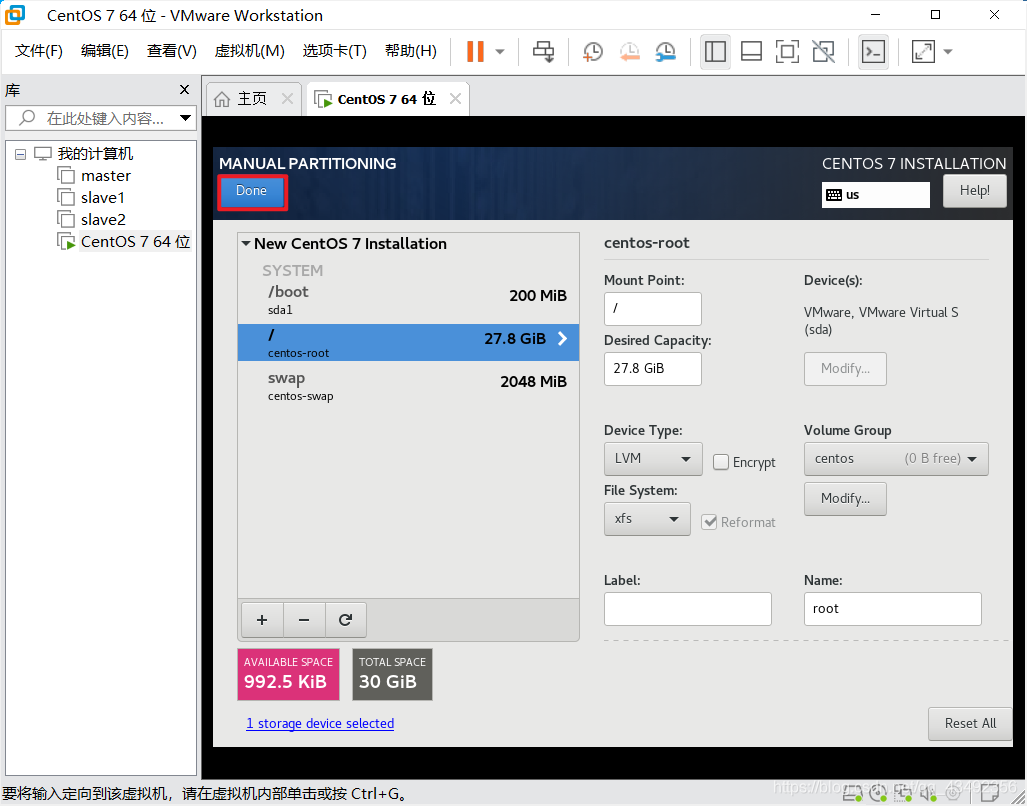
Task: Select the / centos-root partition row
Action: pyautogui.click(x=408, y=342)
